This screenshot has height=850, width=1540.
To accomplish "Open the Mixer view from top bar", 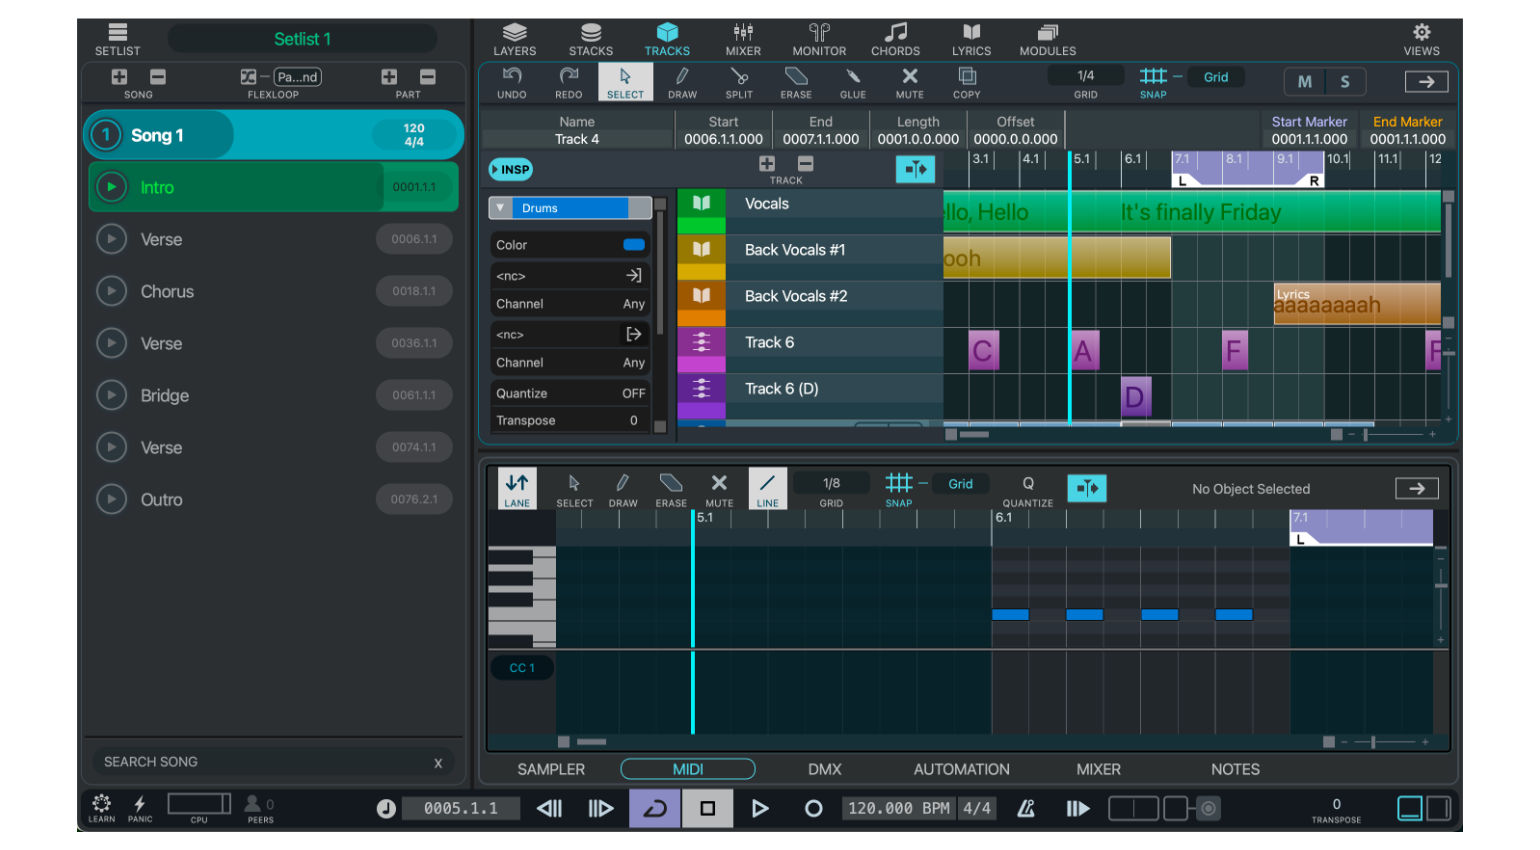I will pos(743,39).
